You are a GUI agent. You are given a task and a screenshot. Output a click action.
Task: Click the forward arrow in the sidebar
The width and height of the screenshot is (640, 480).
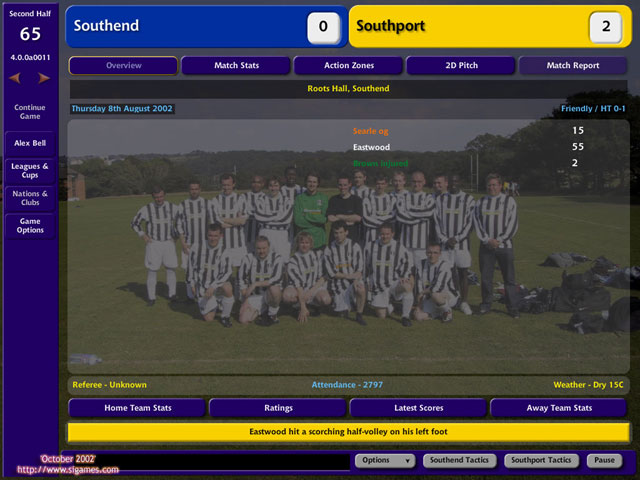click(x=44, y=78)
